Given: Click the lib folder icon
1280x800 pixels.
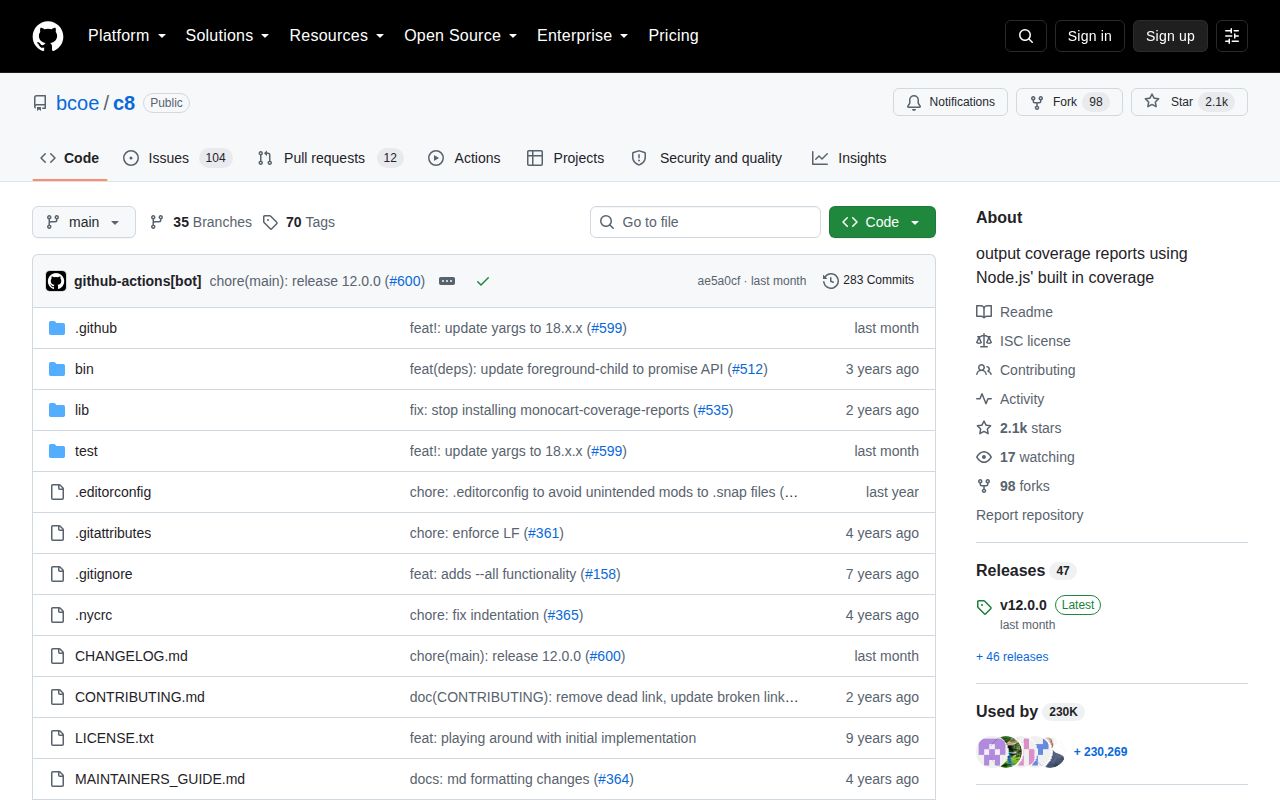Looking at the screenshot, I should pyautogui.click(x=57, y=410).
